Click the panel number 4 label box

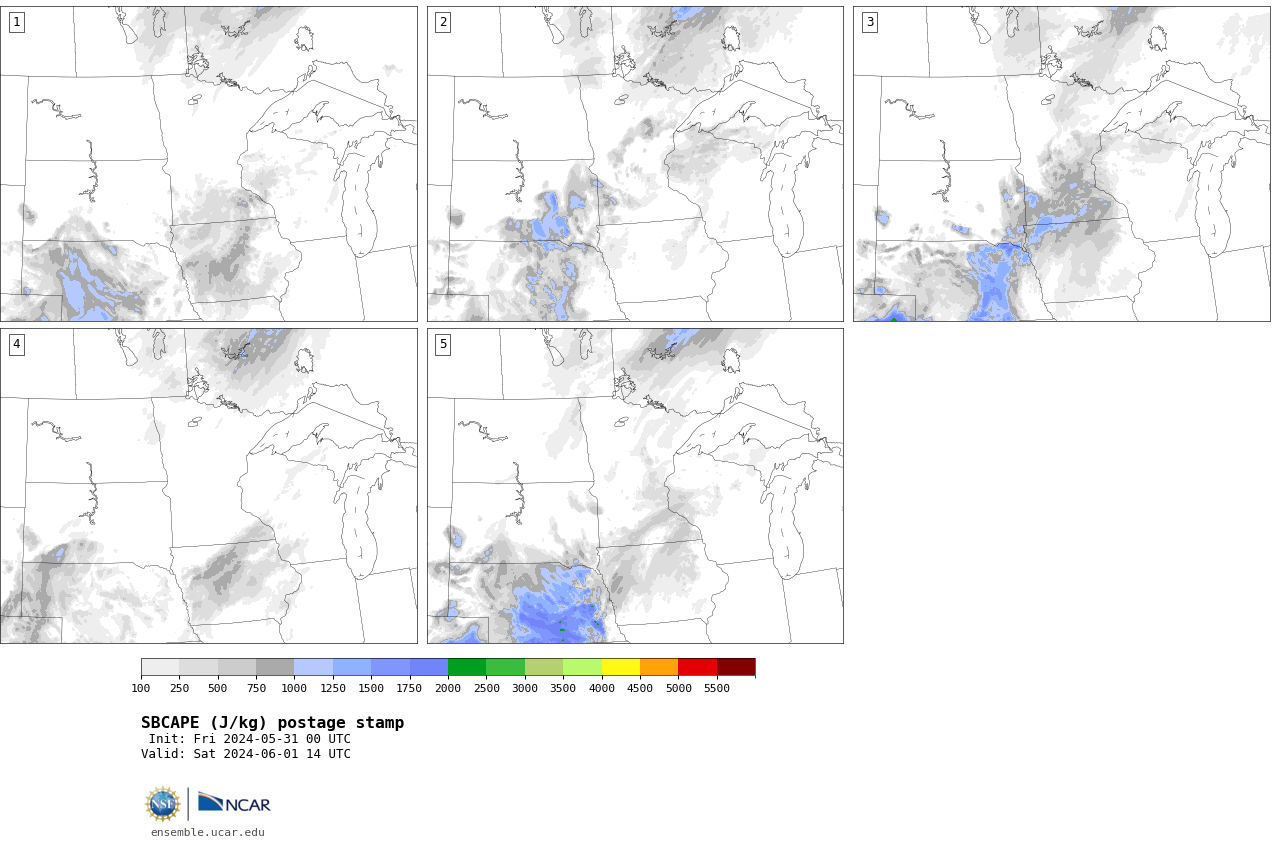16,344
